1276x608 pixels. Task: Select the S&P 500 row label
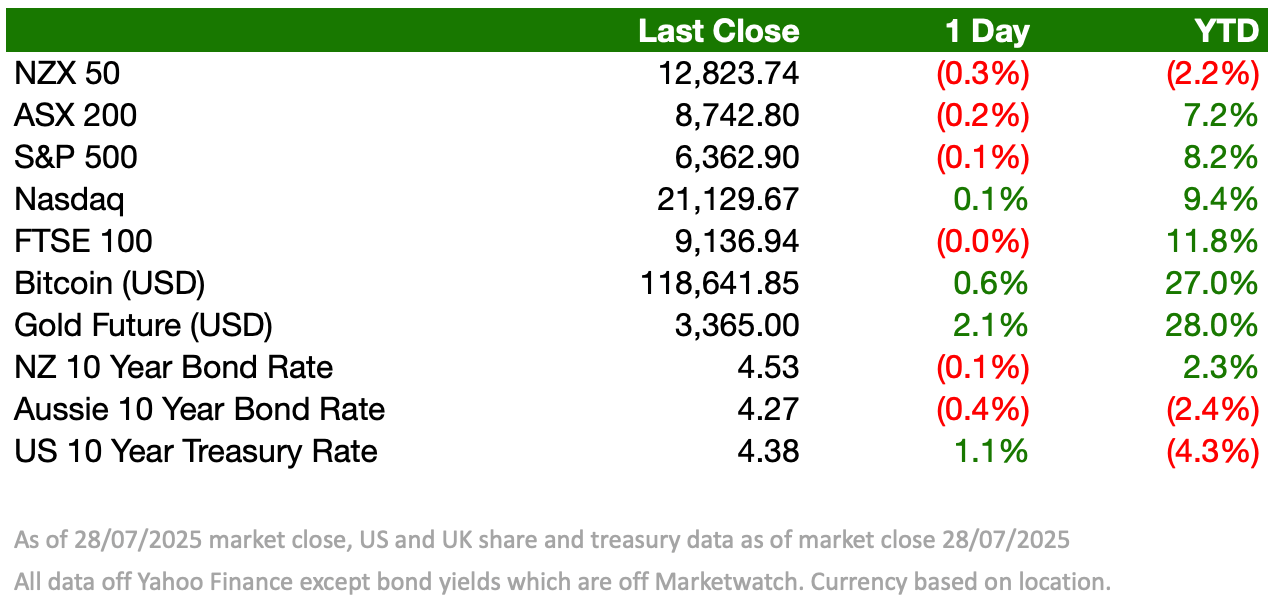76,157
